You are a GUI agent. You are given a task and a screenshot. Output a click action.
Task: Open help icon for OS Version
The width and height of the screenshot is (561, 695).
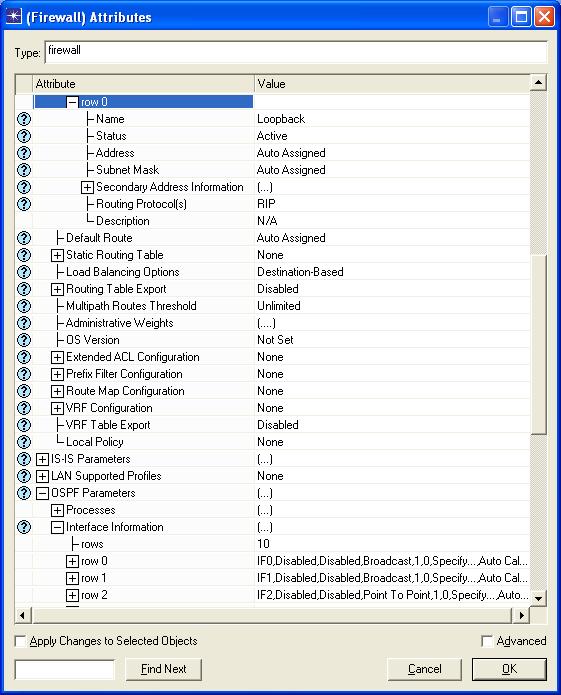click(x=24, y=340)
